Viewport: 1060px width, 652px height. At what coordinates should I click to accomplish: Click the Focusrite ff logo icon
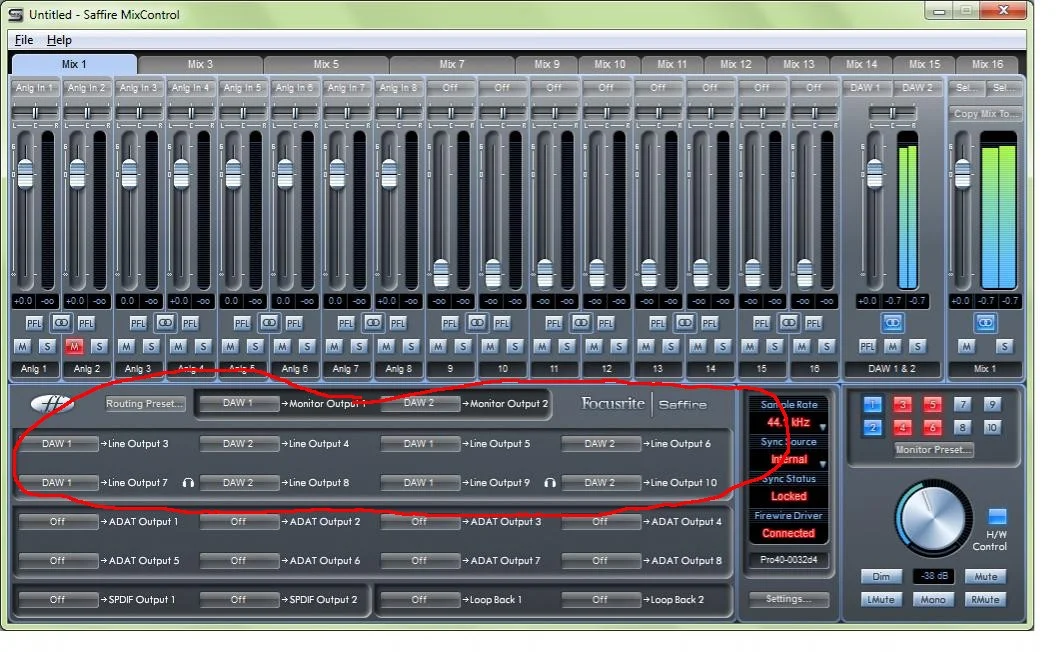(52, 404)
